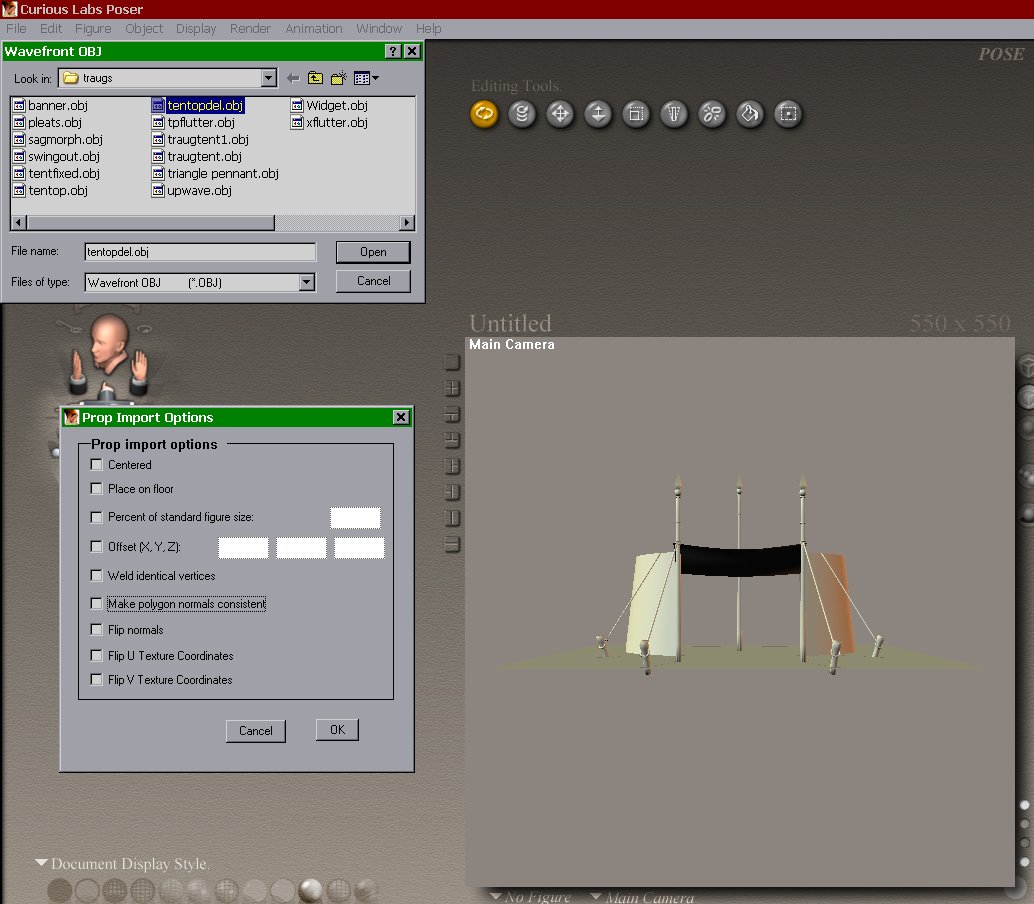1034x904 pixels.
Task: Select the file traugtent1.obj
Action: 200,140
